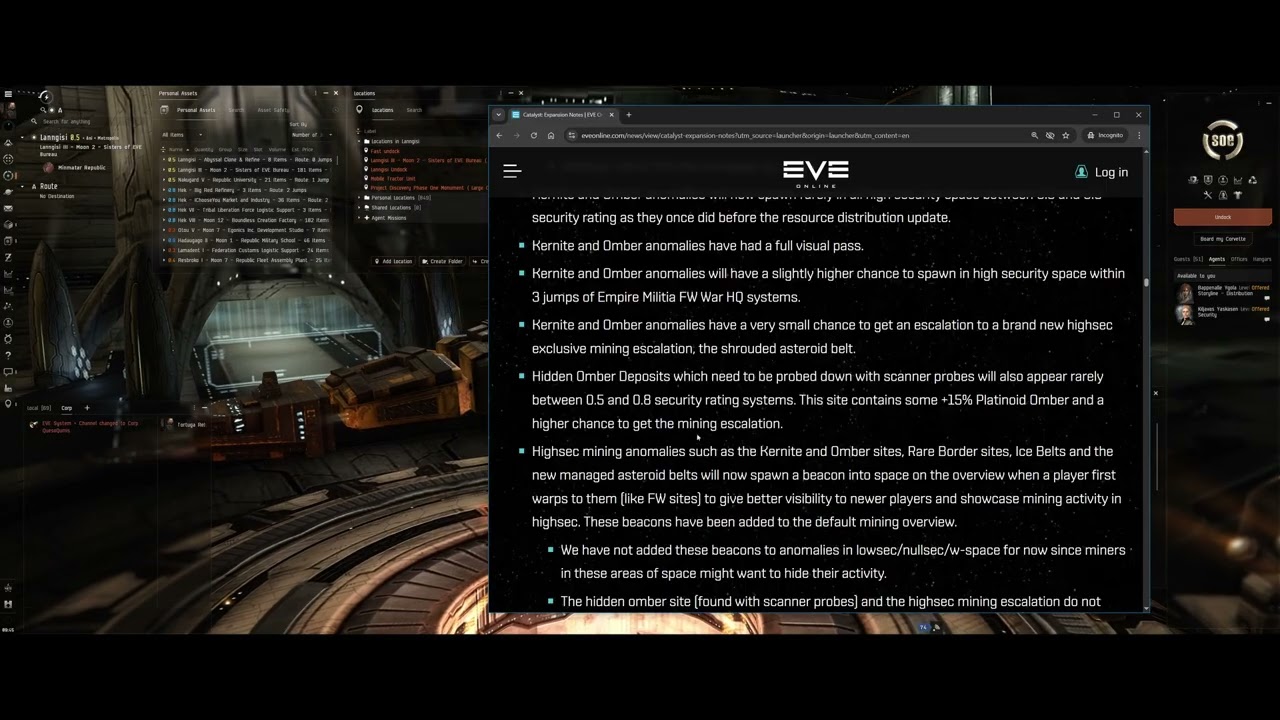The image size is (1280, 720).
Task: Switch to the Local chat tab
Action: pyautogui.click(x=39, y=408)
